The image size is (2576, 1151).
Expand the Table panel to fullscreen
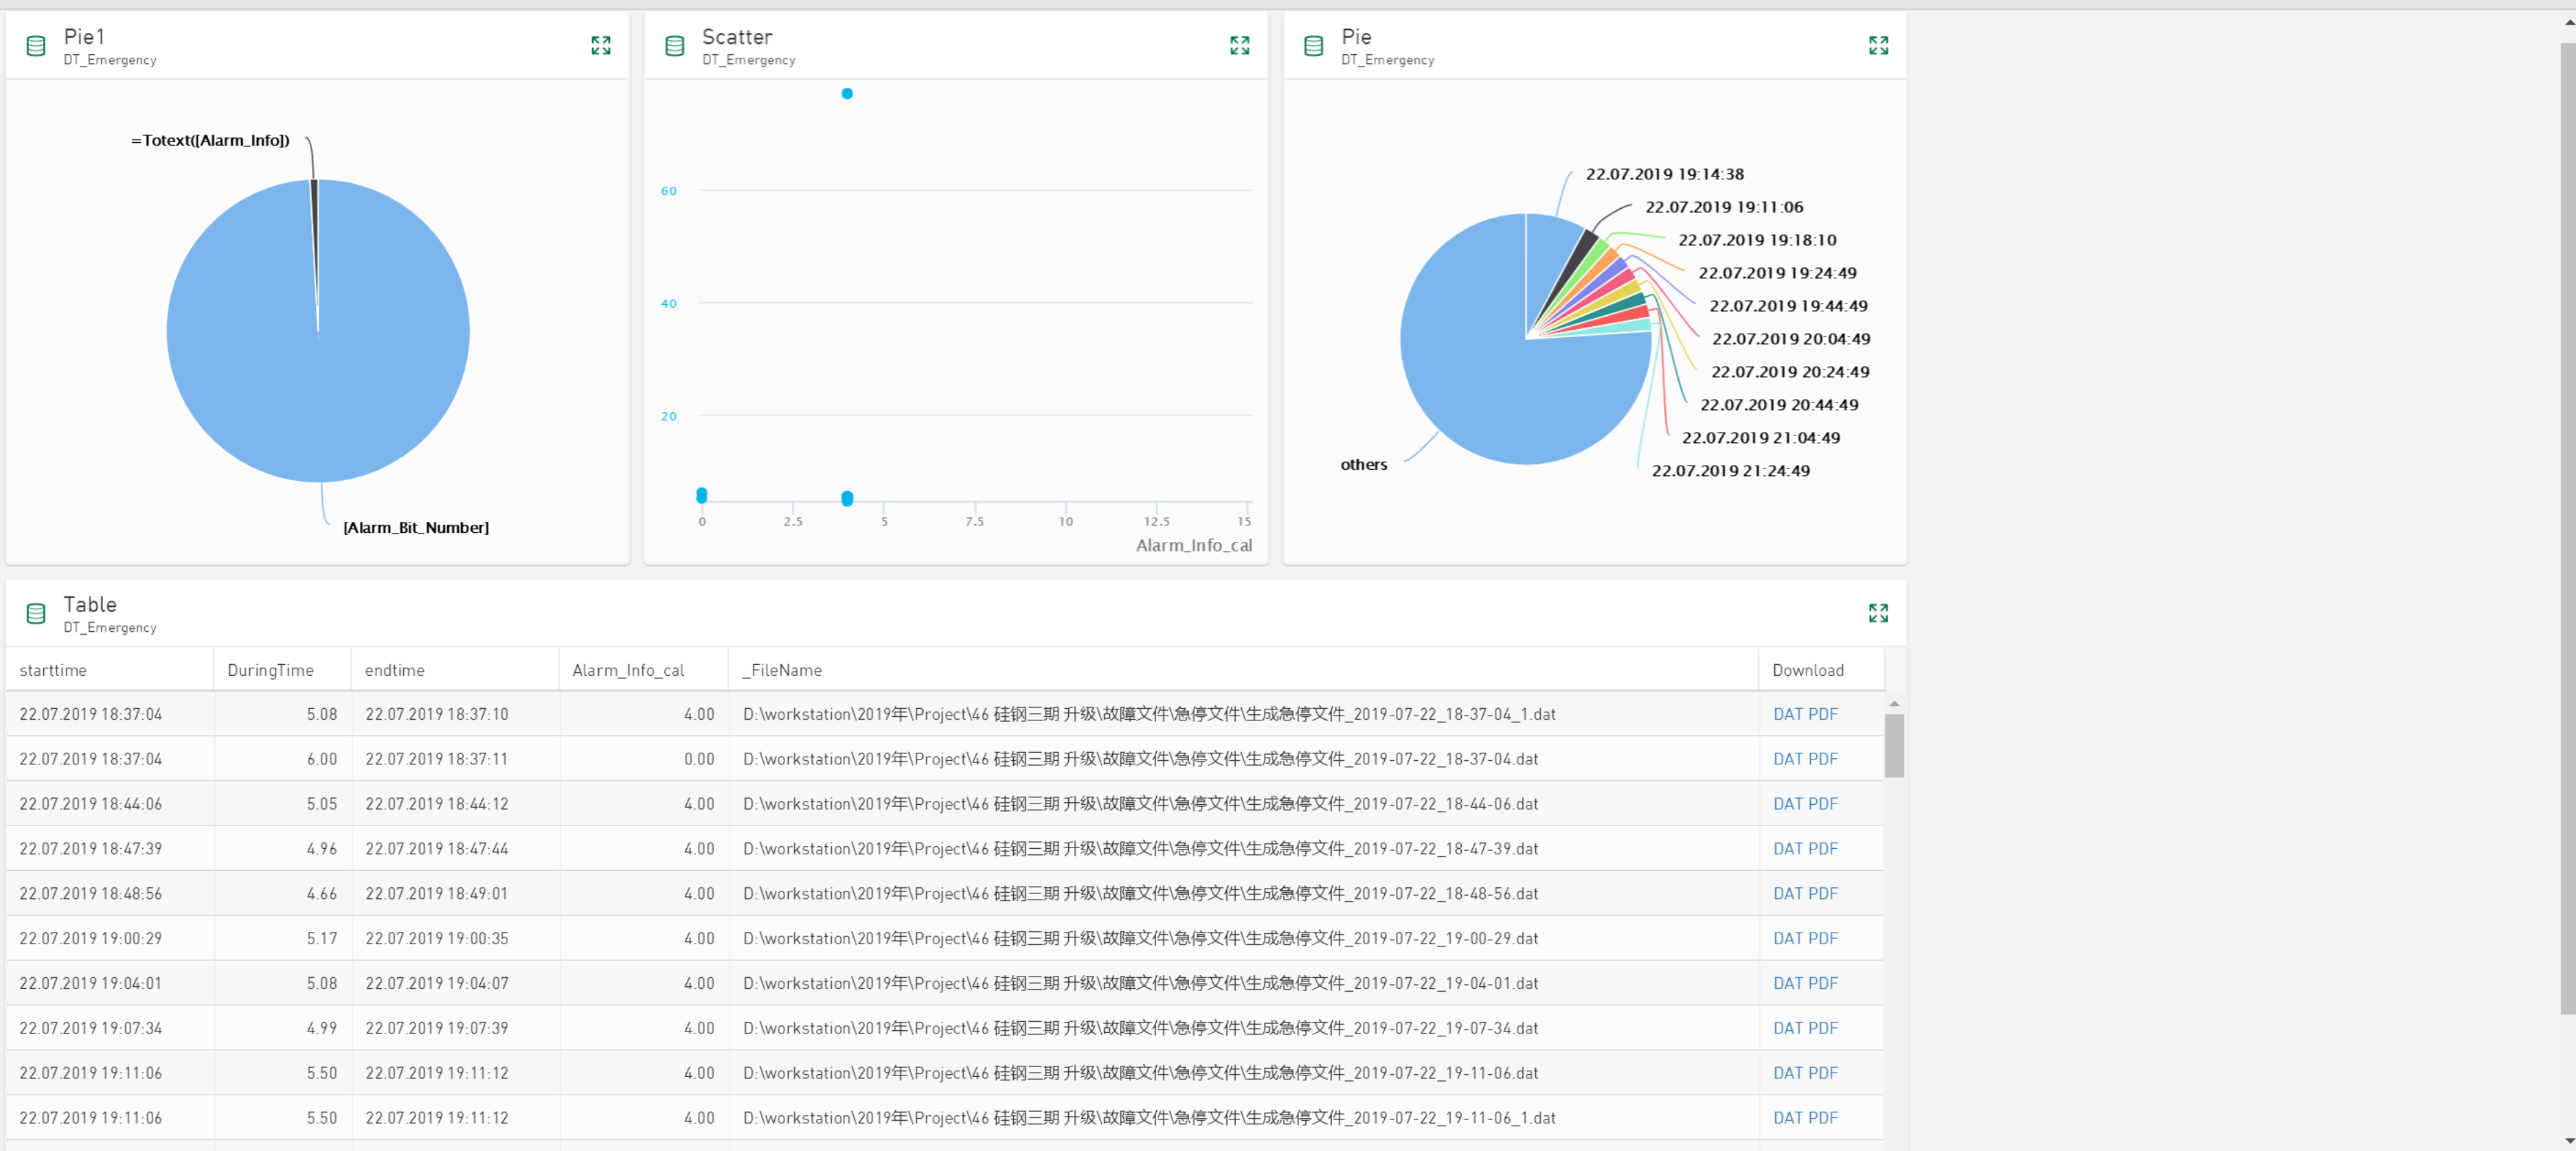click(x=1878, y=613)
